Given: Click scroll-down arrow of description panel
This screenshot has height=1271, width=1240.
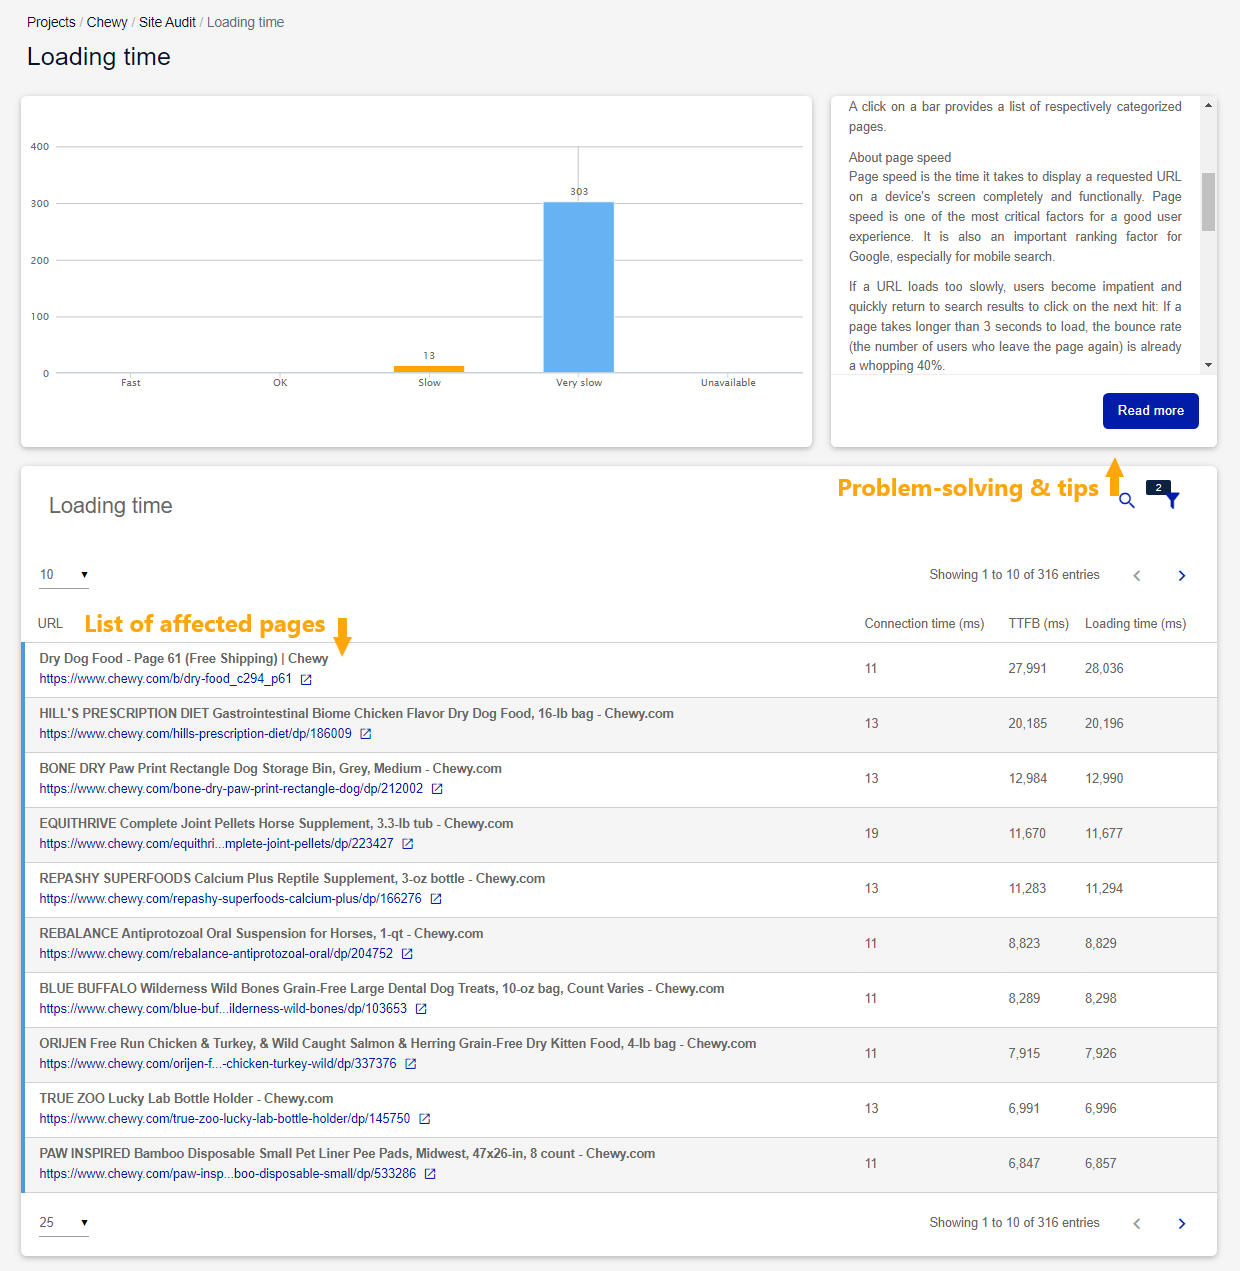Looking at the screenshot, I should click(x=1208, y=365).
